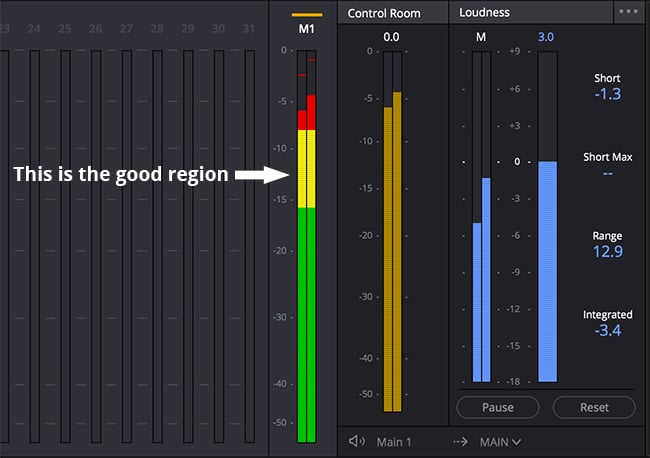Expand the MAIN output dropdown

pyautogui.click(x=501, y=441)
